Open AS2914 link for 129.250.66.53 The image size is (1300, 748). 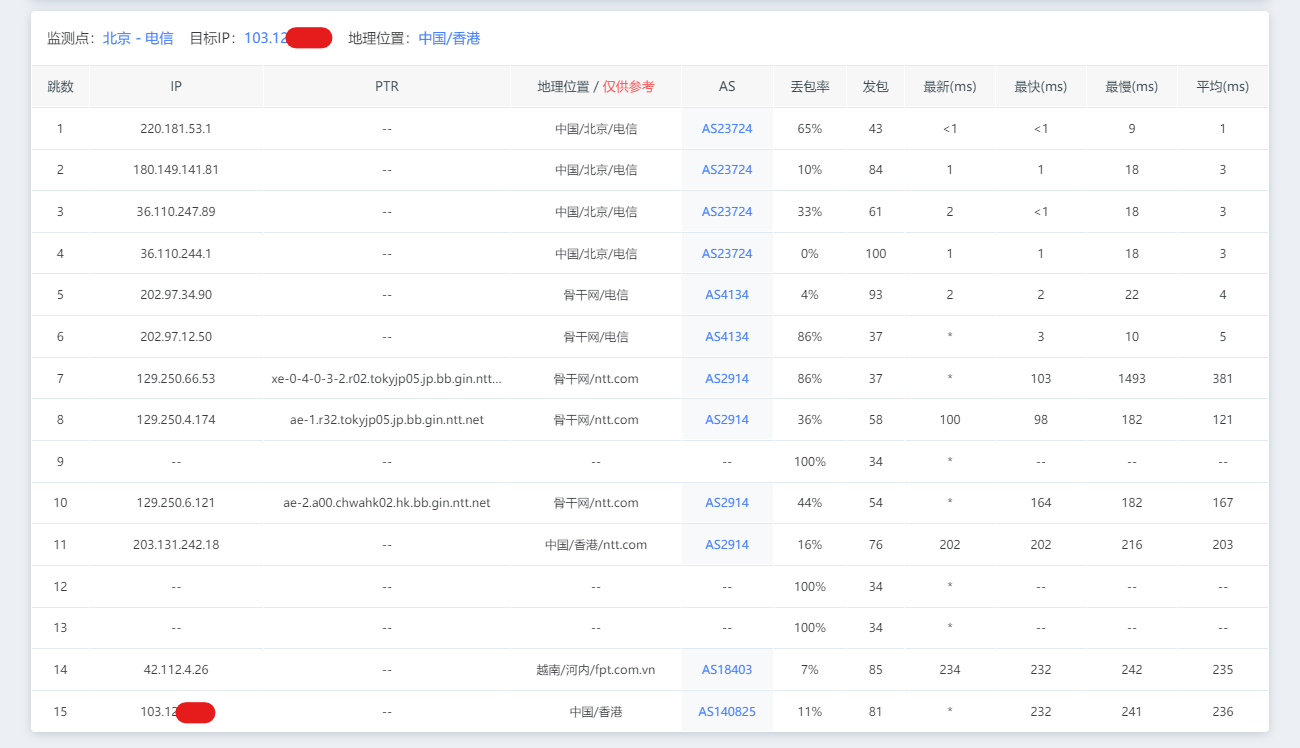(x=727, y=379)
